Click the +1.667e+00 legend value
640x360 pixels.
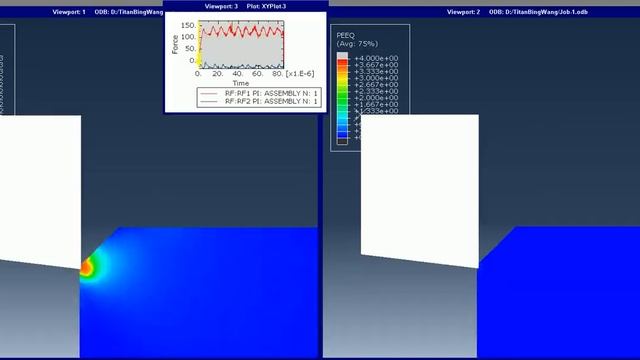click(x=376, y=104)
